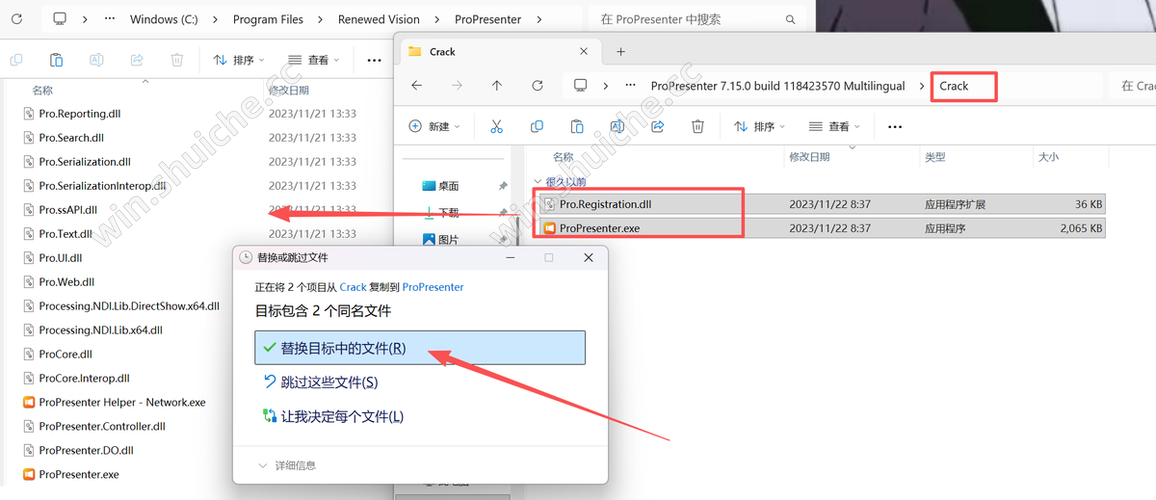The height and width of the screenshot is (500, 1156).
Task: Sort by 修改日期 column in Crack window
Action: [x=809, y=157]
